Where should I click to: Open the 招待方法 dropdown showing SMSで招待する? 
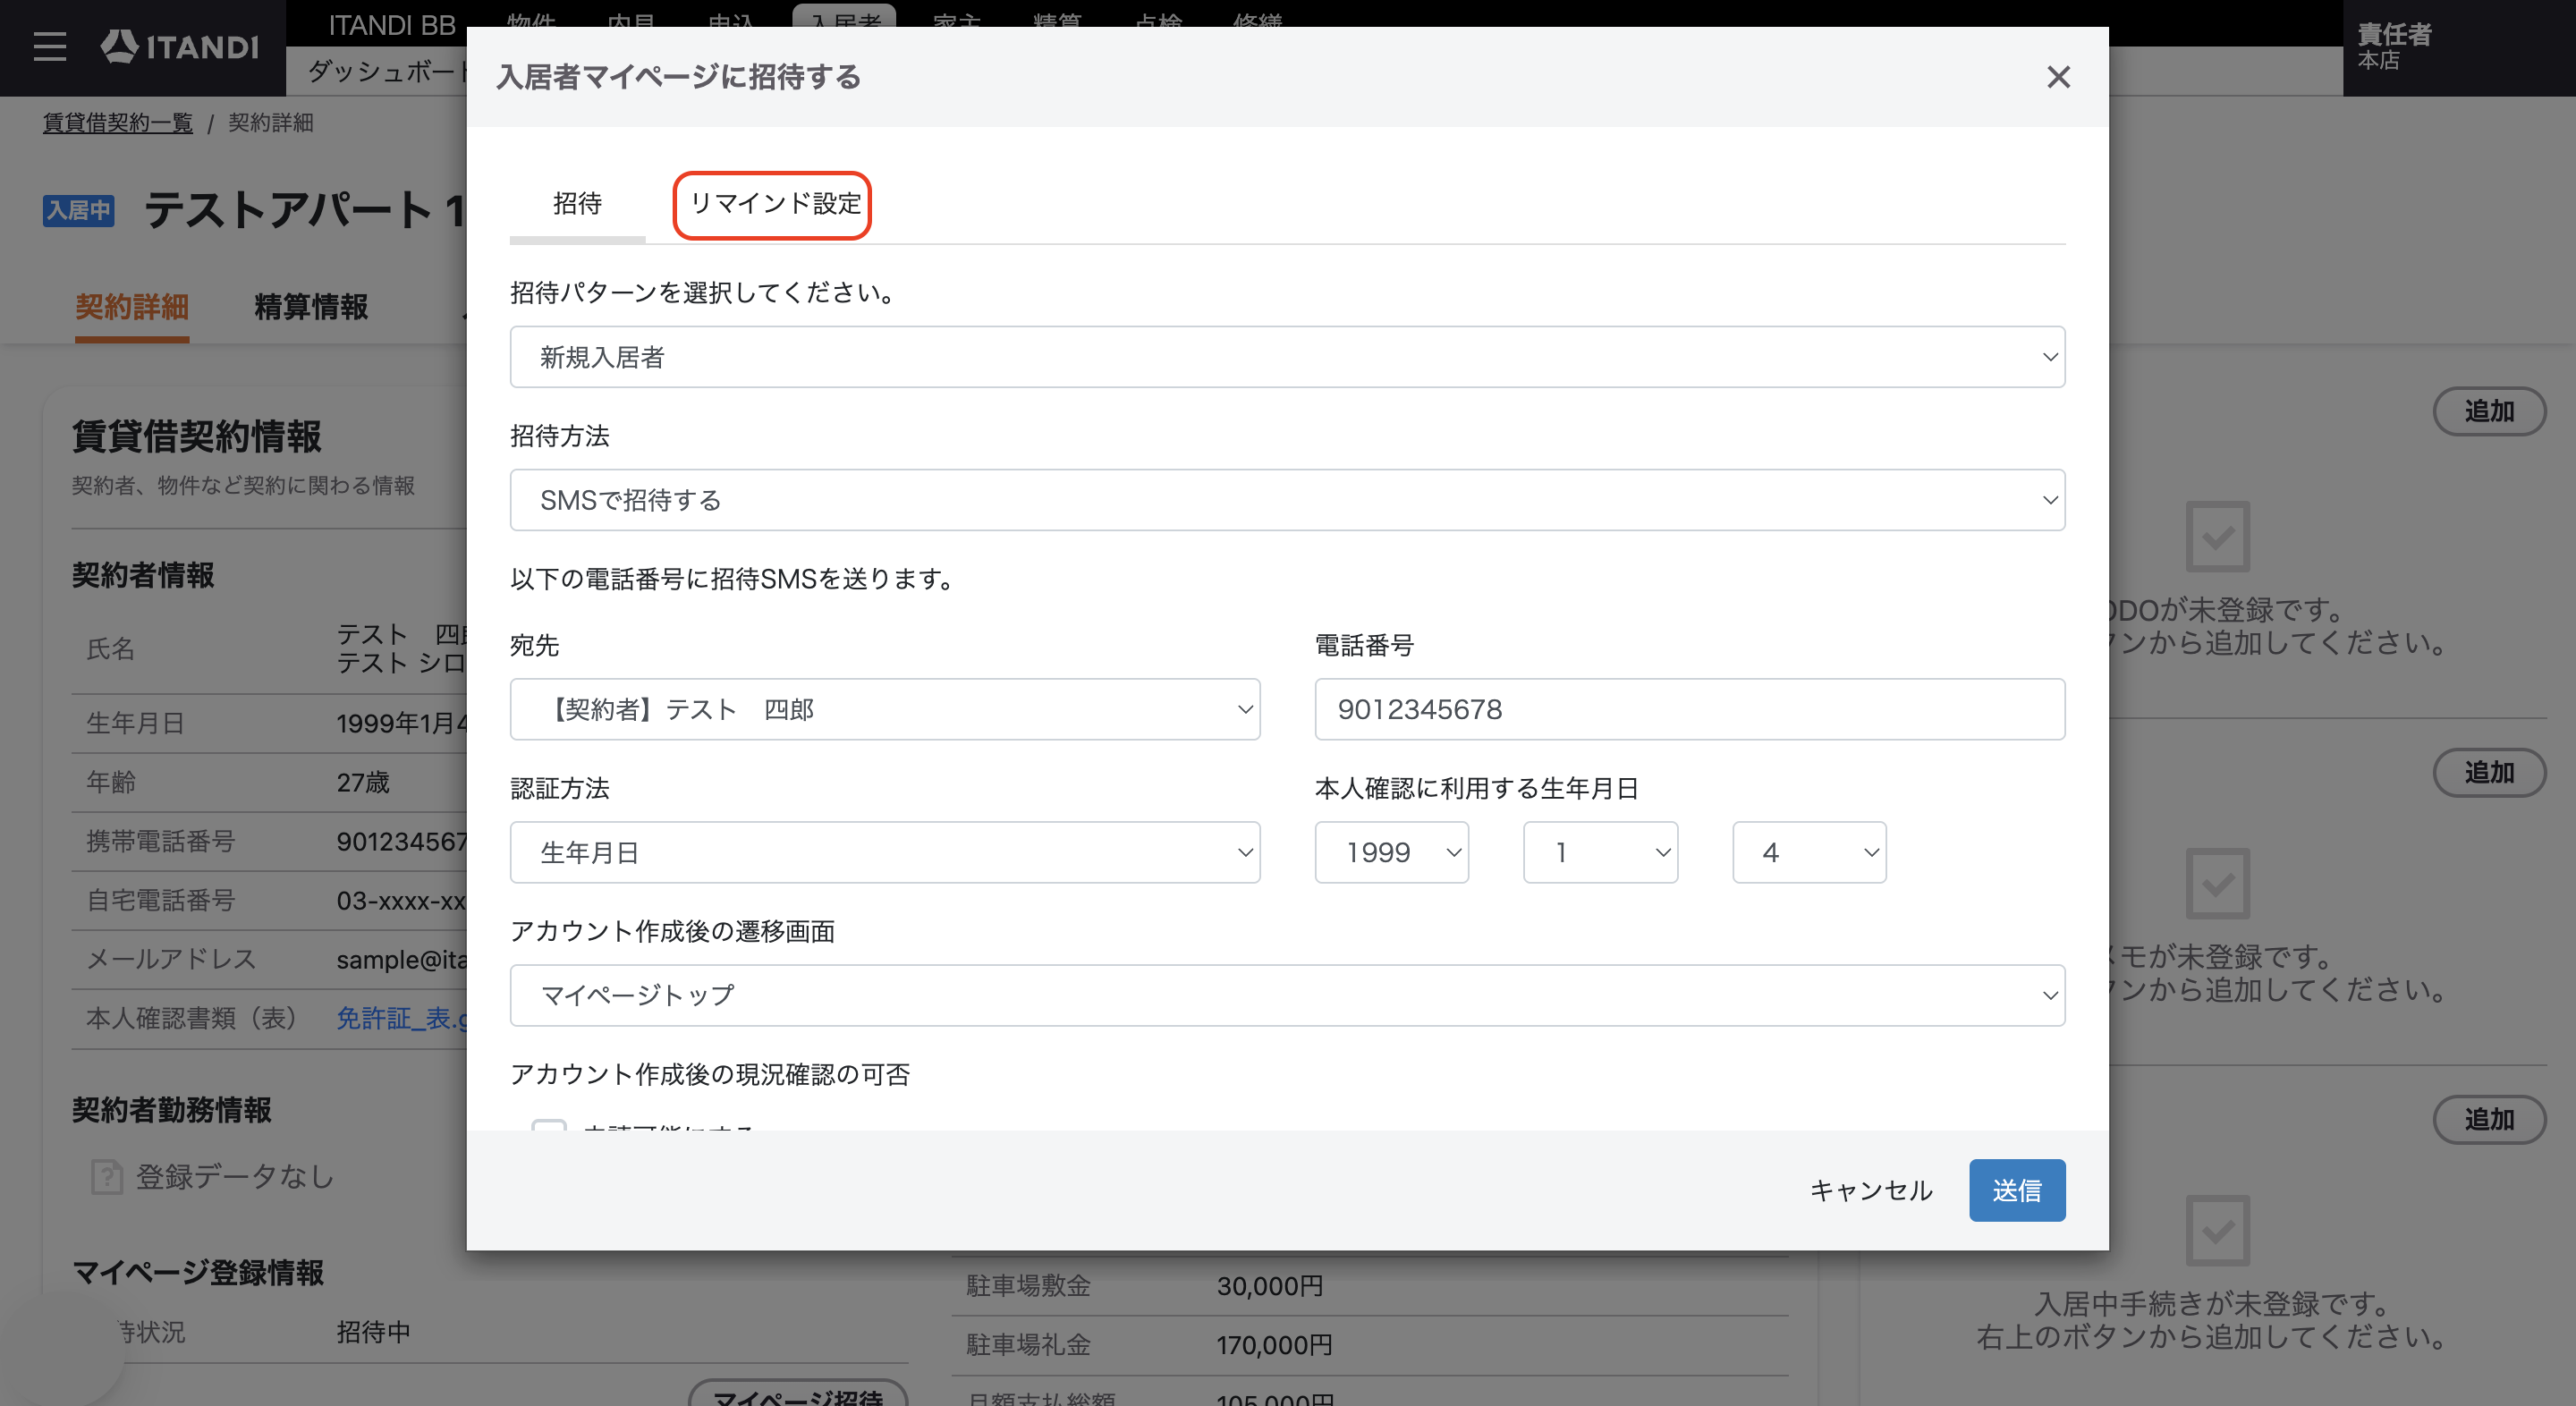[1287, 500]
